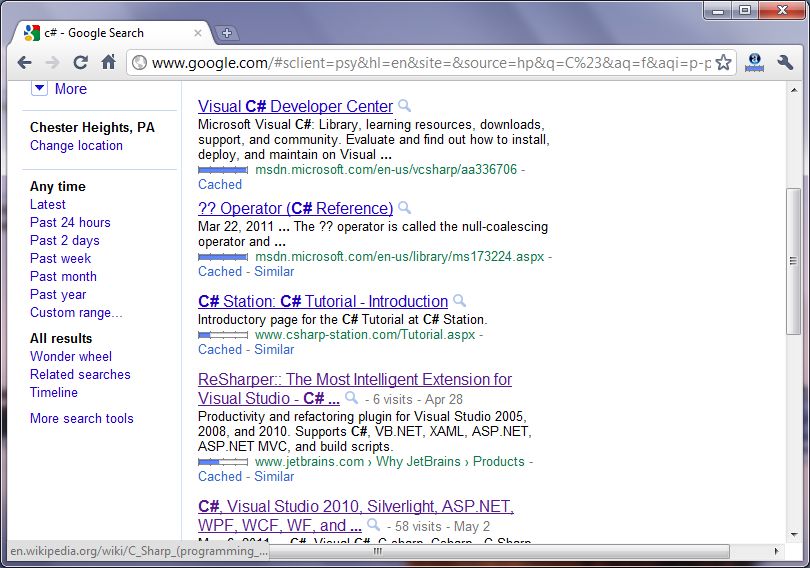The image size is (810, 568).
Task: Click rating bar beside jetbrains.com URL
Action: pos(223,462)
